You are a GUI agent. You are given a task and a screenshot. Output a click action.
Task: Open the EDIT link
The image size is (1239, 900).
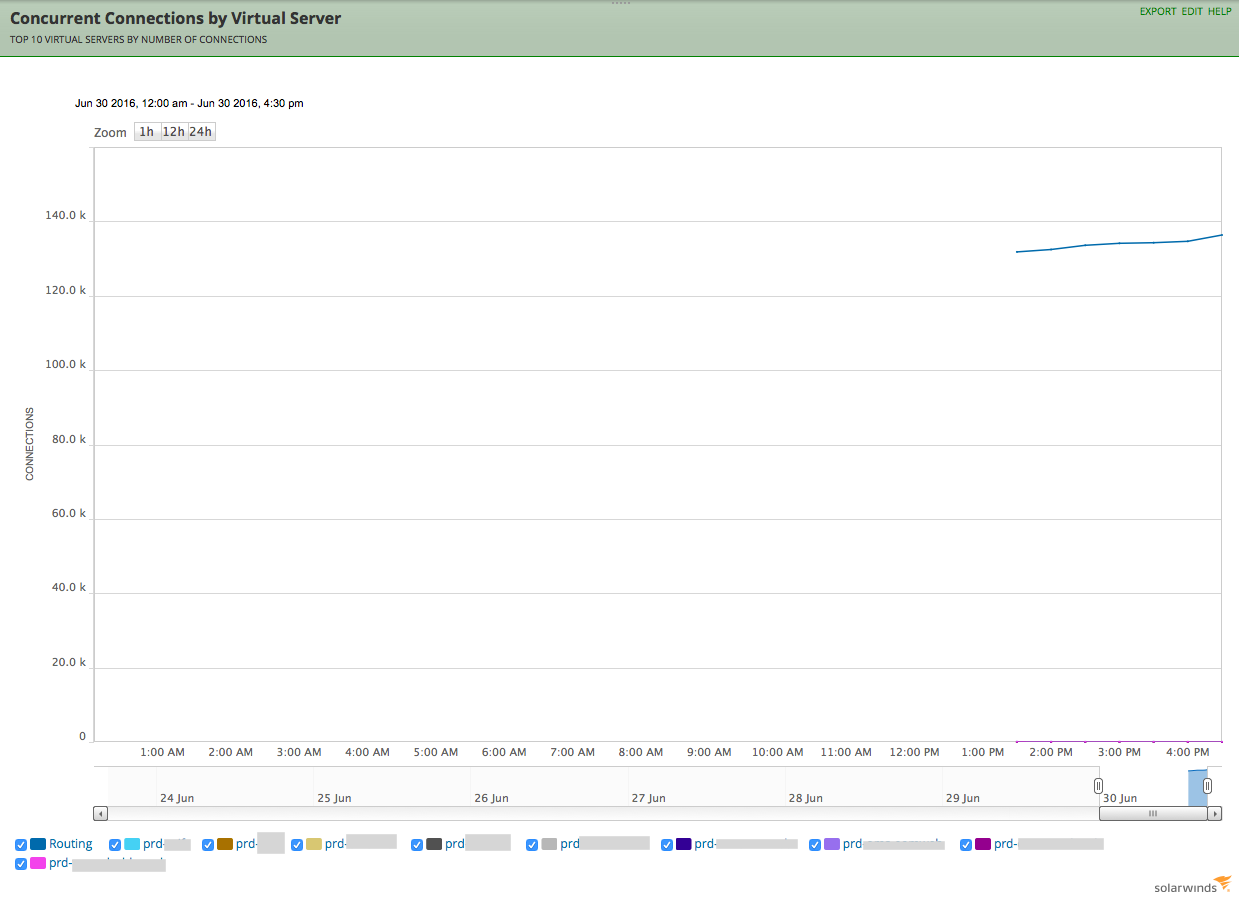[1192, 12]
